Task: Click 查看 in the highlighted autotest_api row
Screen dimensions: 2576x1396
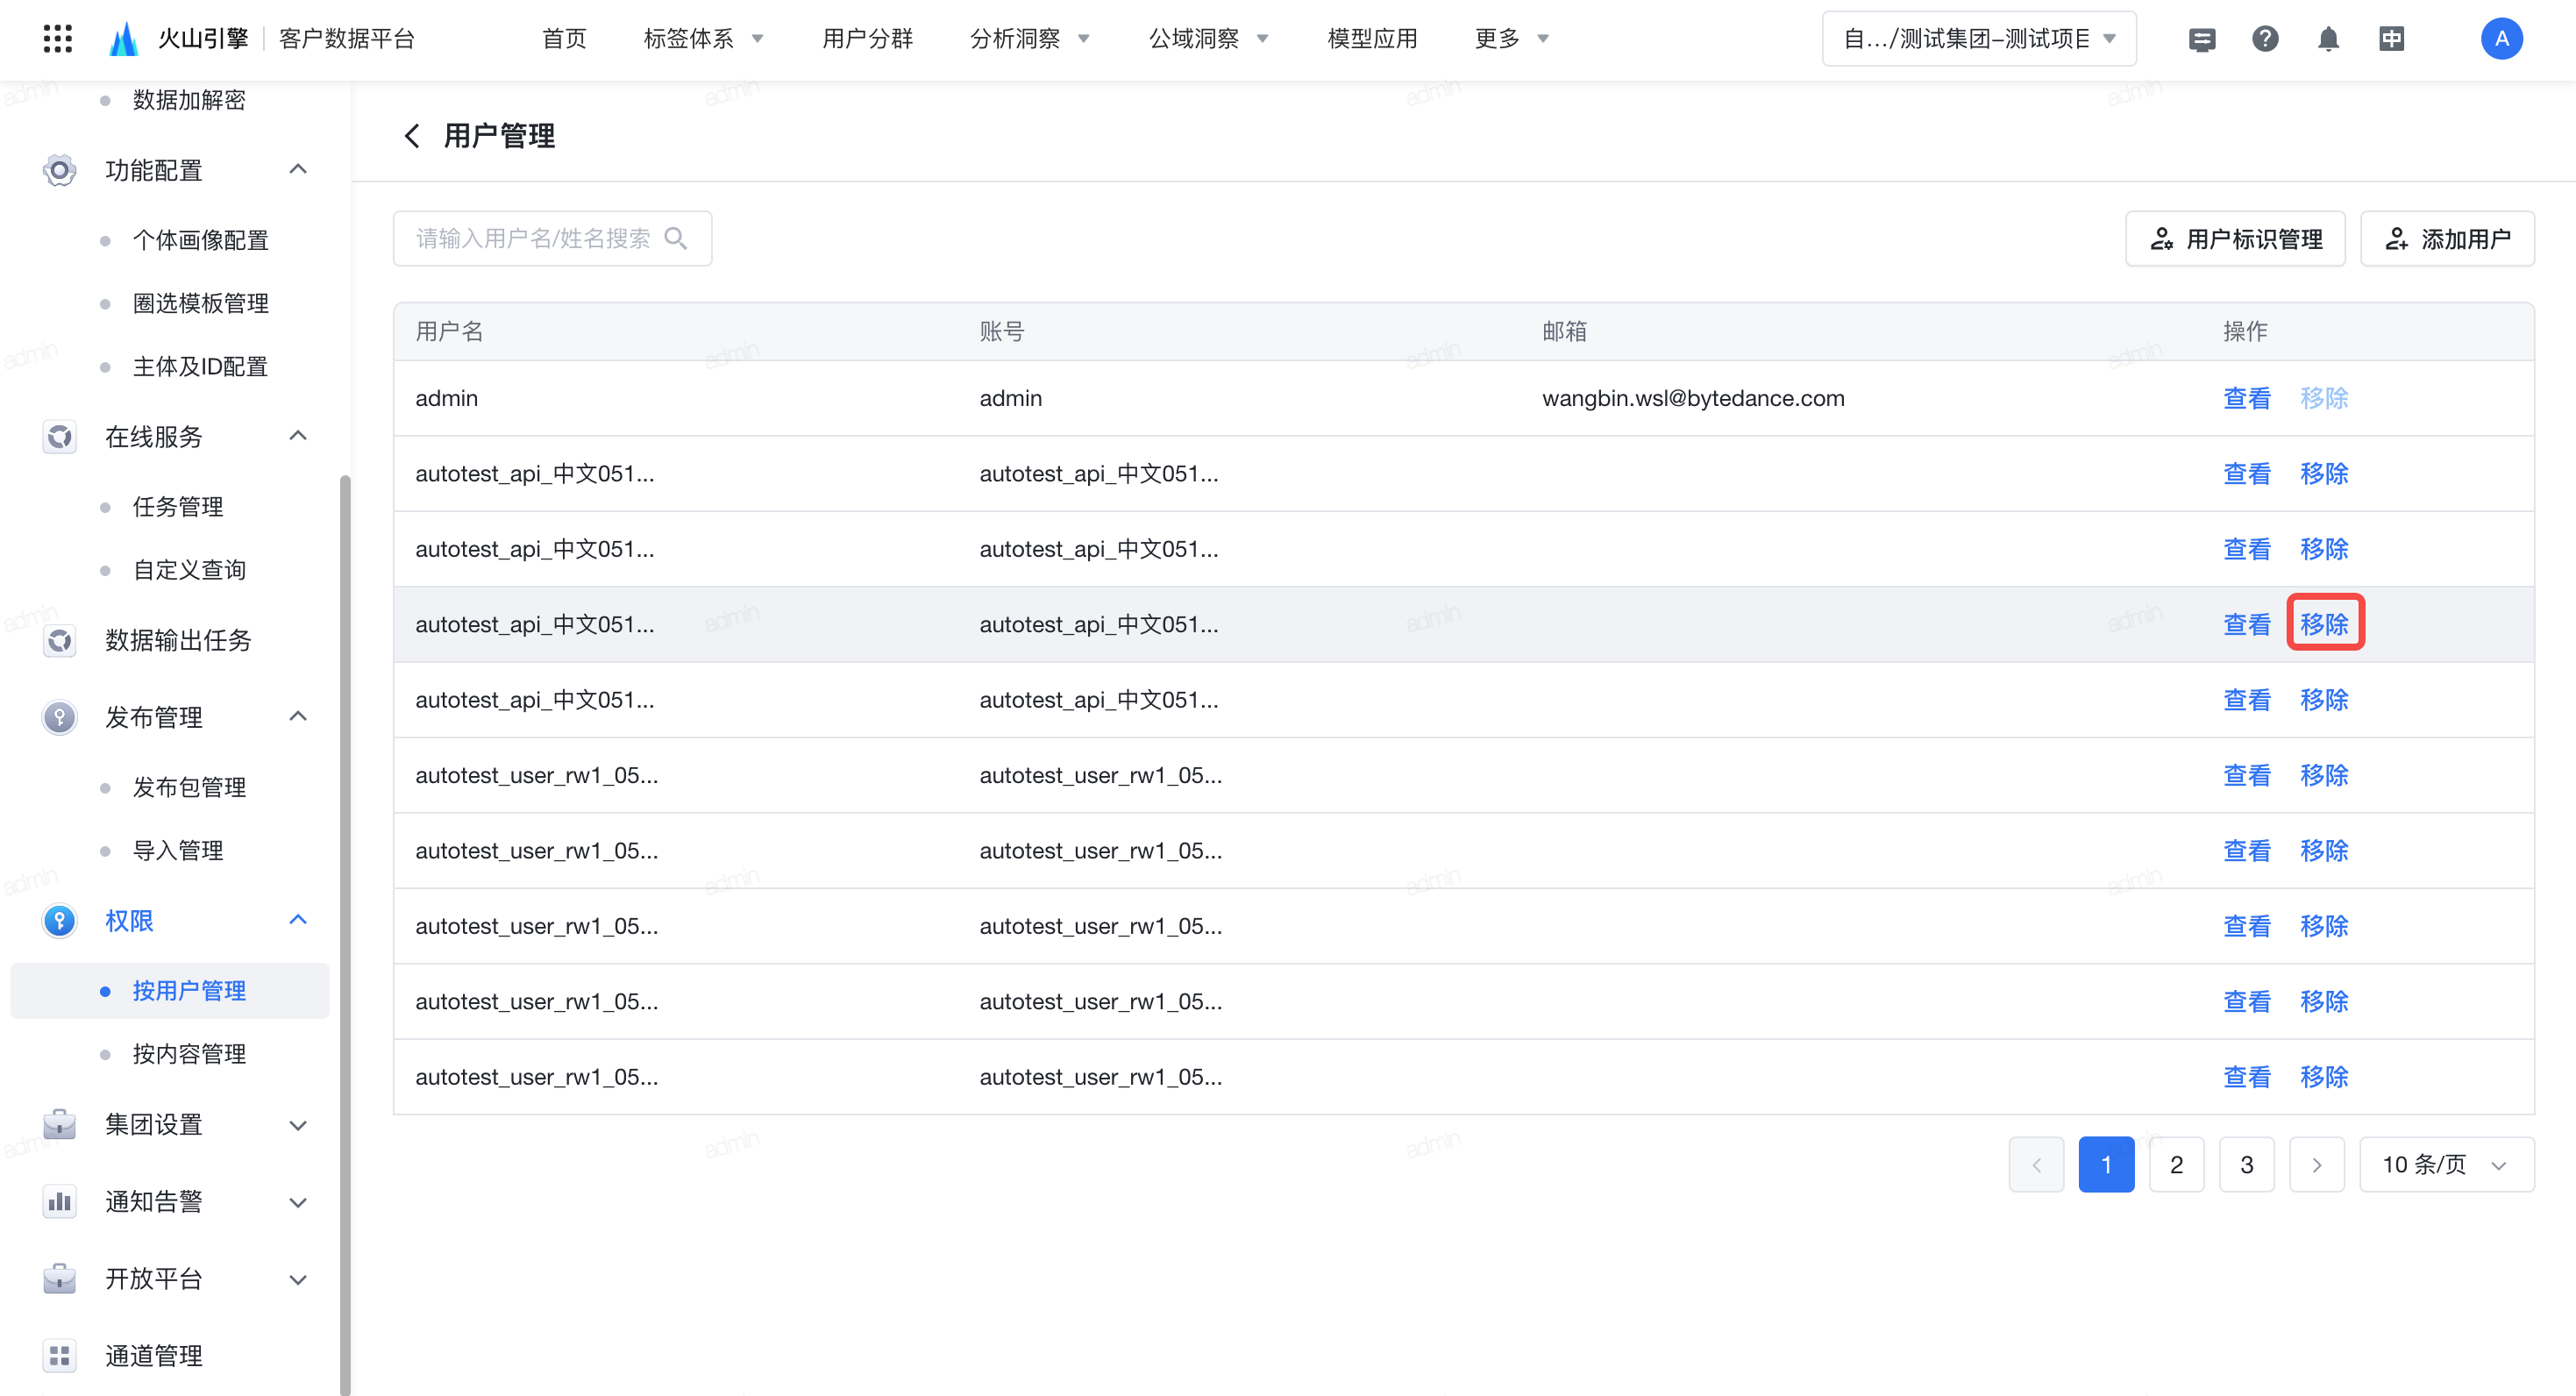Action: (2246, 624)
